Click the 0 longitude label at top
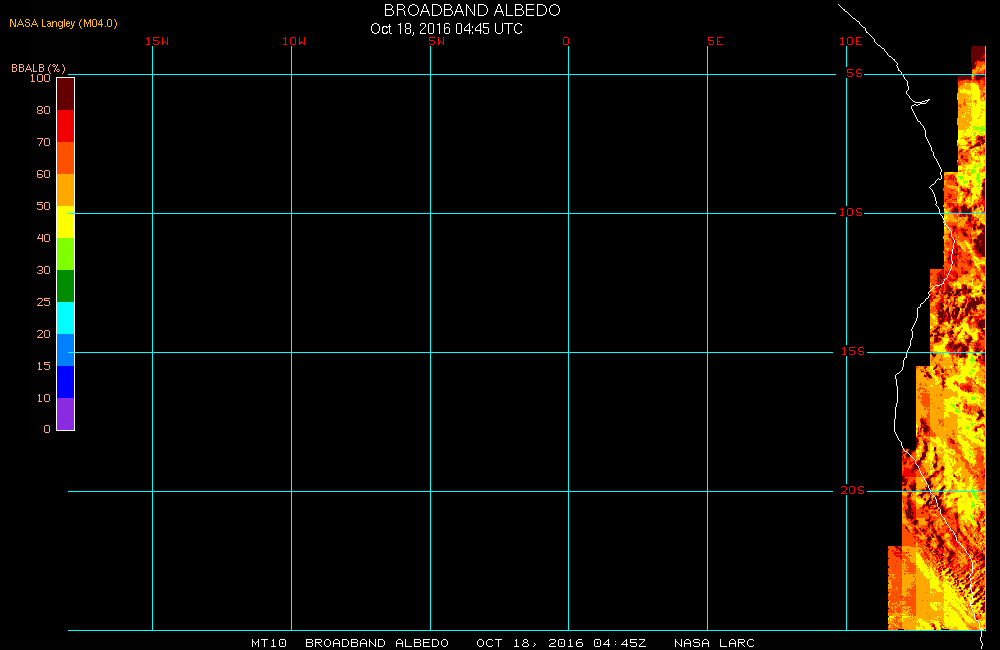 [x=566, y=41]
